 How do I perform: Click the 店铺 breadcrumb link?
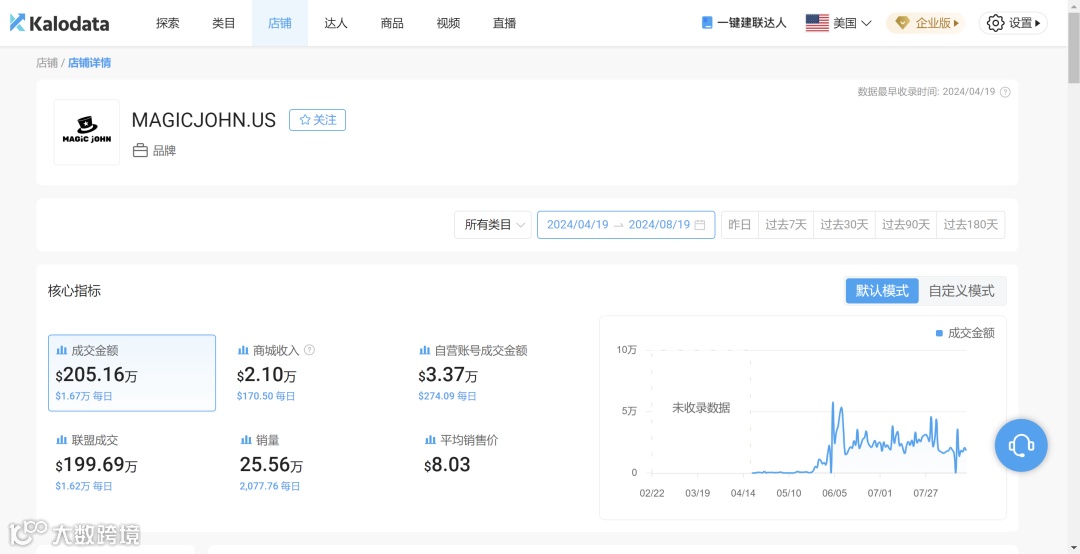click(x=47, y=63)
